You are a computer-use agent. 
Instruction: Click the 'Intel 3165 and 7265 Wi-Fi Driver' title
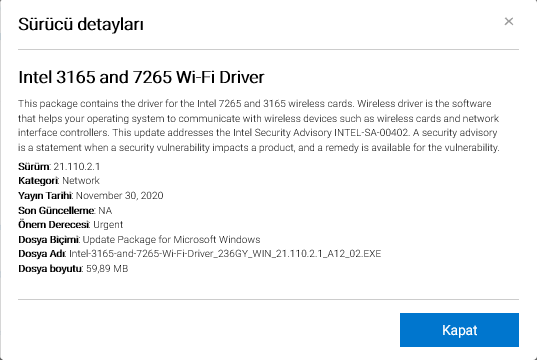(x=141, y=77)
